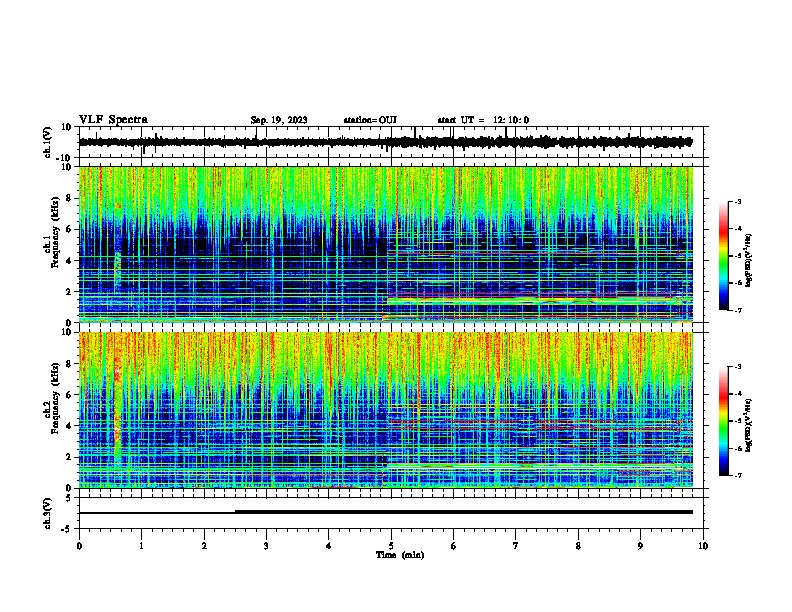Click the "ch.1(V)" waveform axis label
The height and width of the screenshot is (612, 792).
[x=48, y=142]
